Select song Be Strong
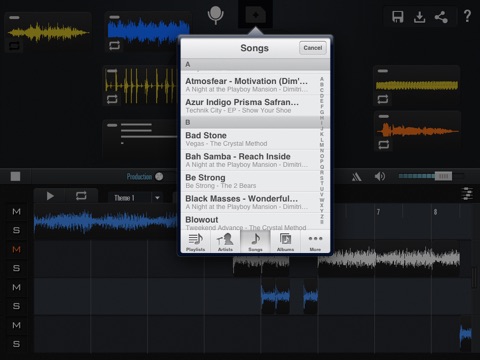Image resolution: width=480 pixels, height=360 pixels. pyautogui.click(x=250, y=181)
